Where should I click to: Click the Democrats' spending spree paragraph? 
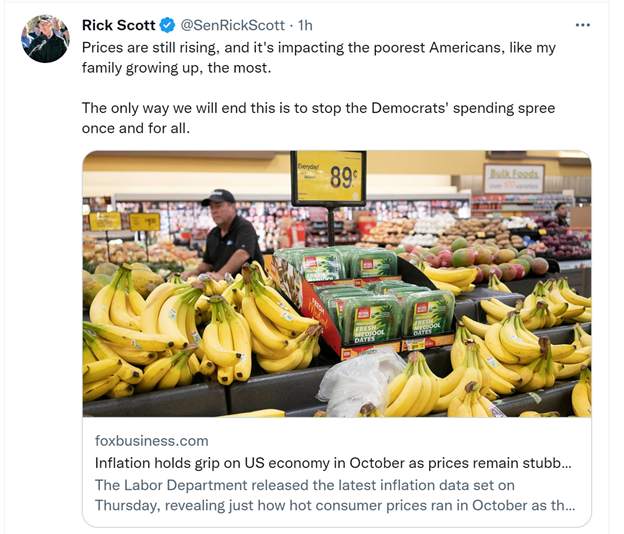(x=318, y=118)
